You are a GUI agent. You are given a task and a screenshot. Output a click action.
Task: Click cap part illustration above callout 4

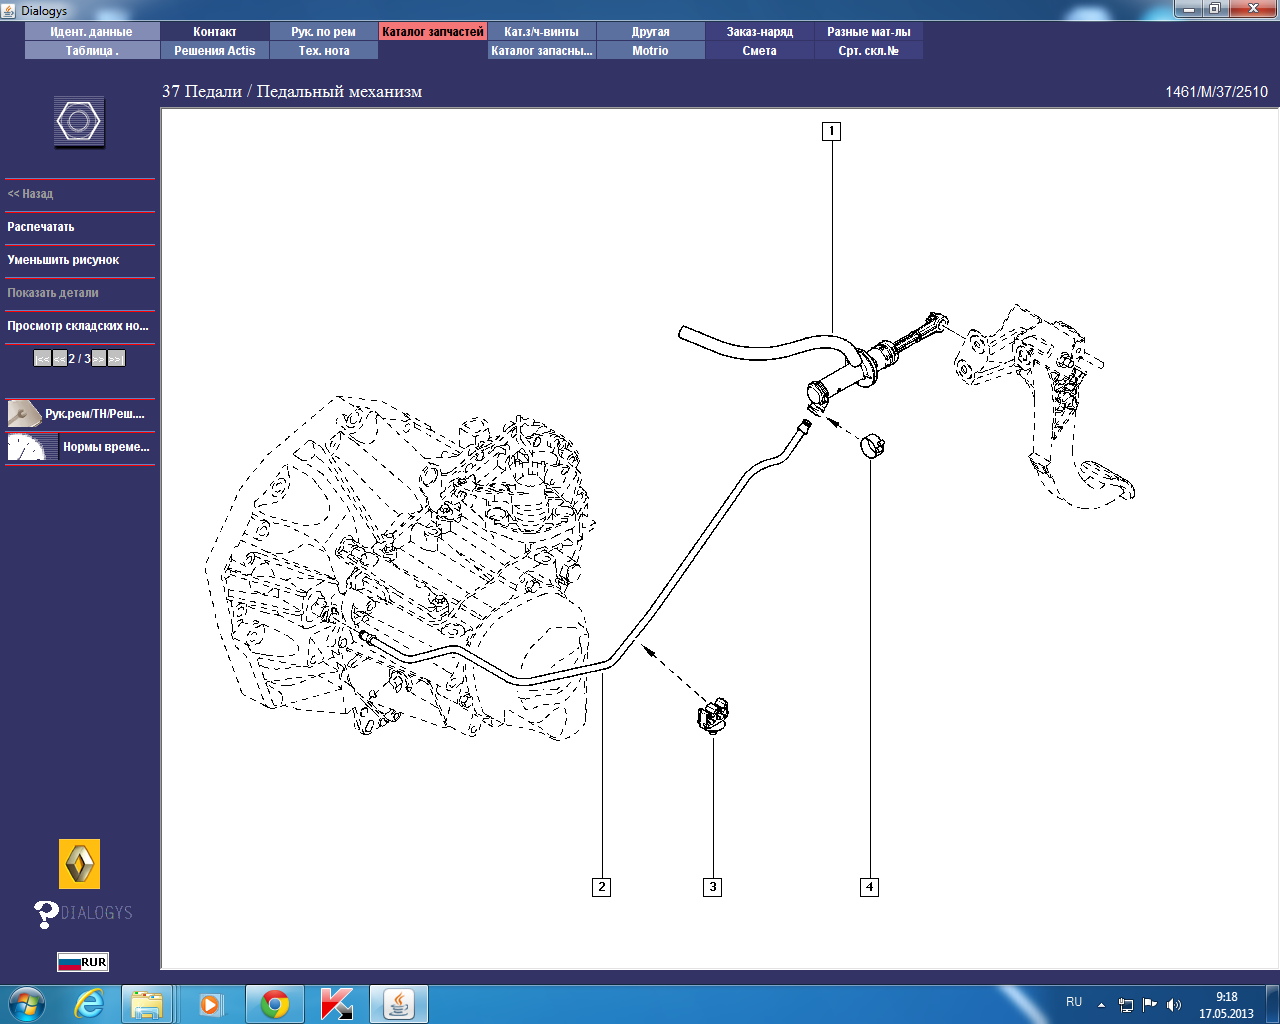coord(873,445)
